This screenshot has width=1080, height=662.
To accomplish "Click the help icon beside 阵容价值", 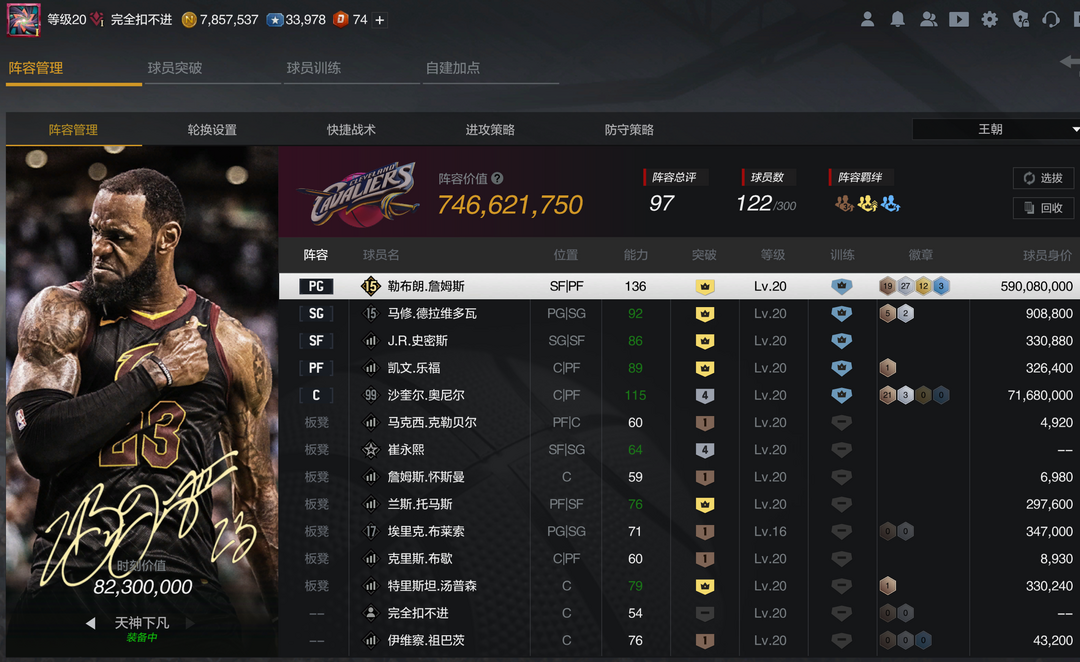I will tap(497, 179).
